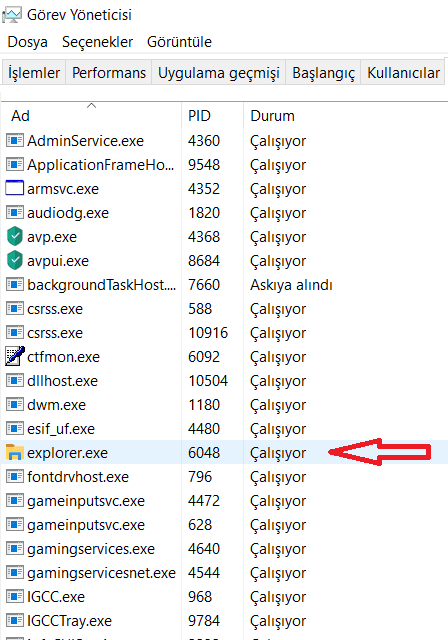Screen dimensions: 448x640
Task: Click the fontdrvhost.exe process icon
Action: coord(15,477)
